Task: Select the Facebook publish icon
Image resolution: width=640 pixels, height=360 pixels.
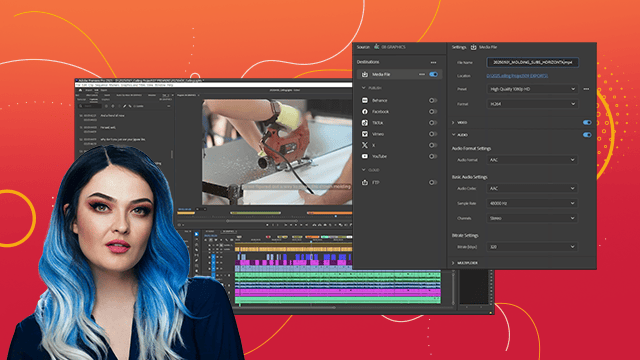Action: pyautogui.click(x=364, y=111)
